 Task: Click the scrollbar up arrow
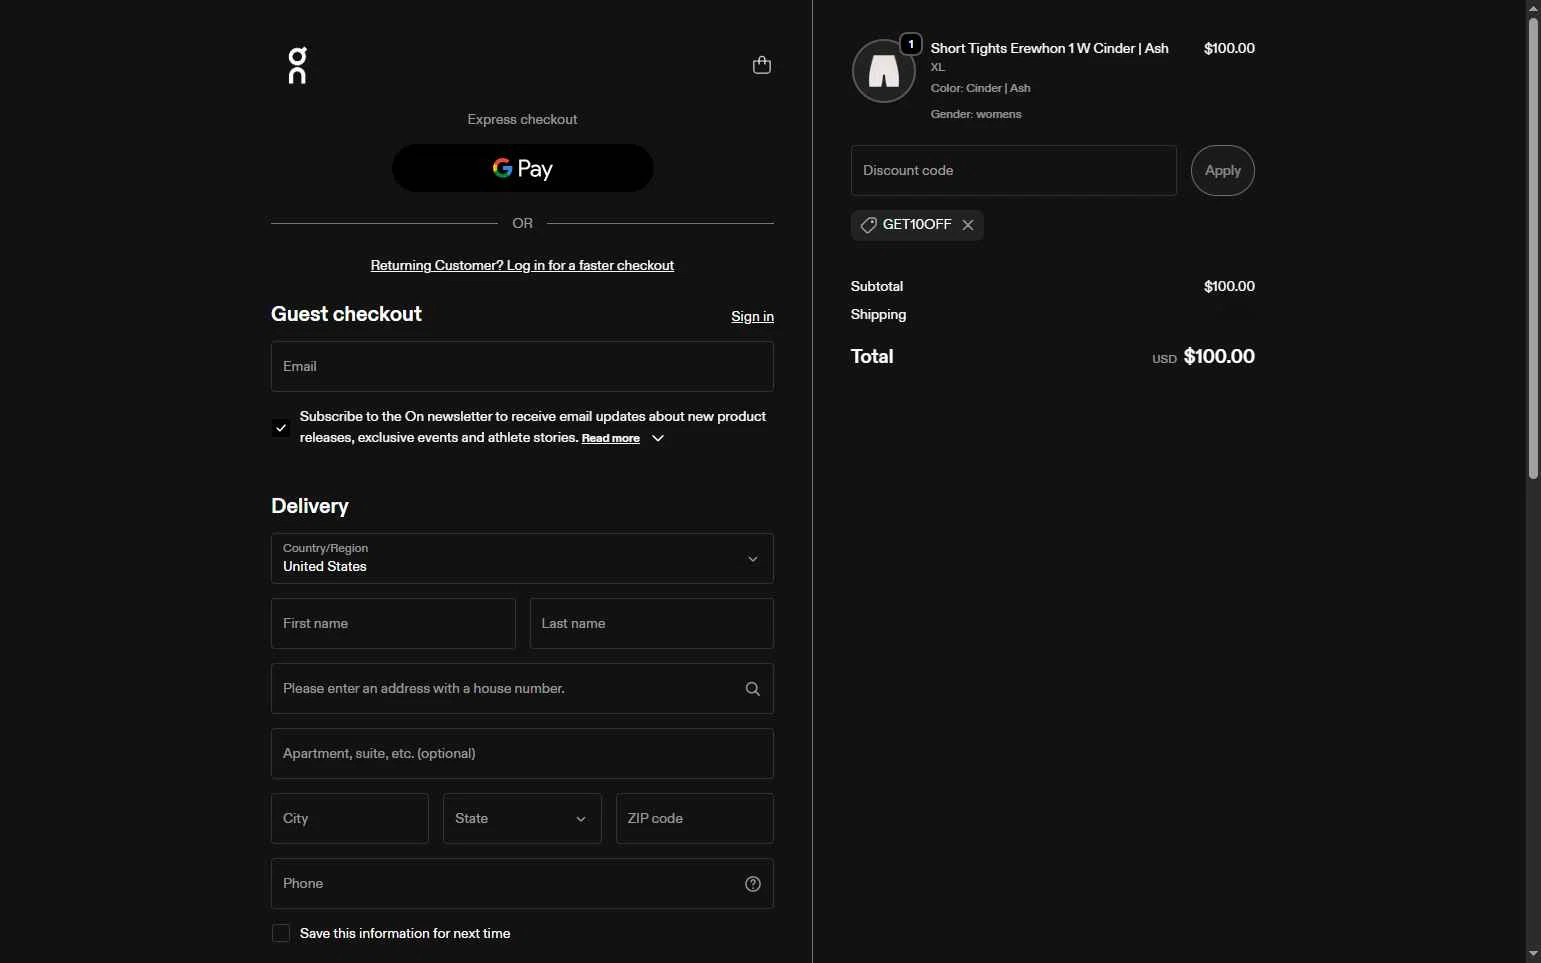pyautogui.click(x=1533, y=8)
